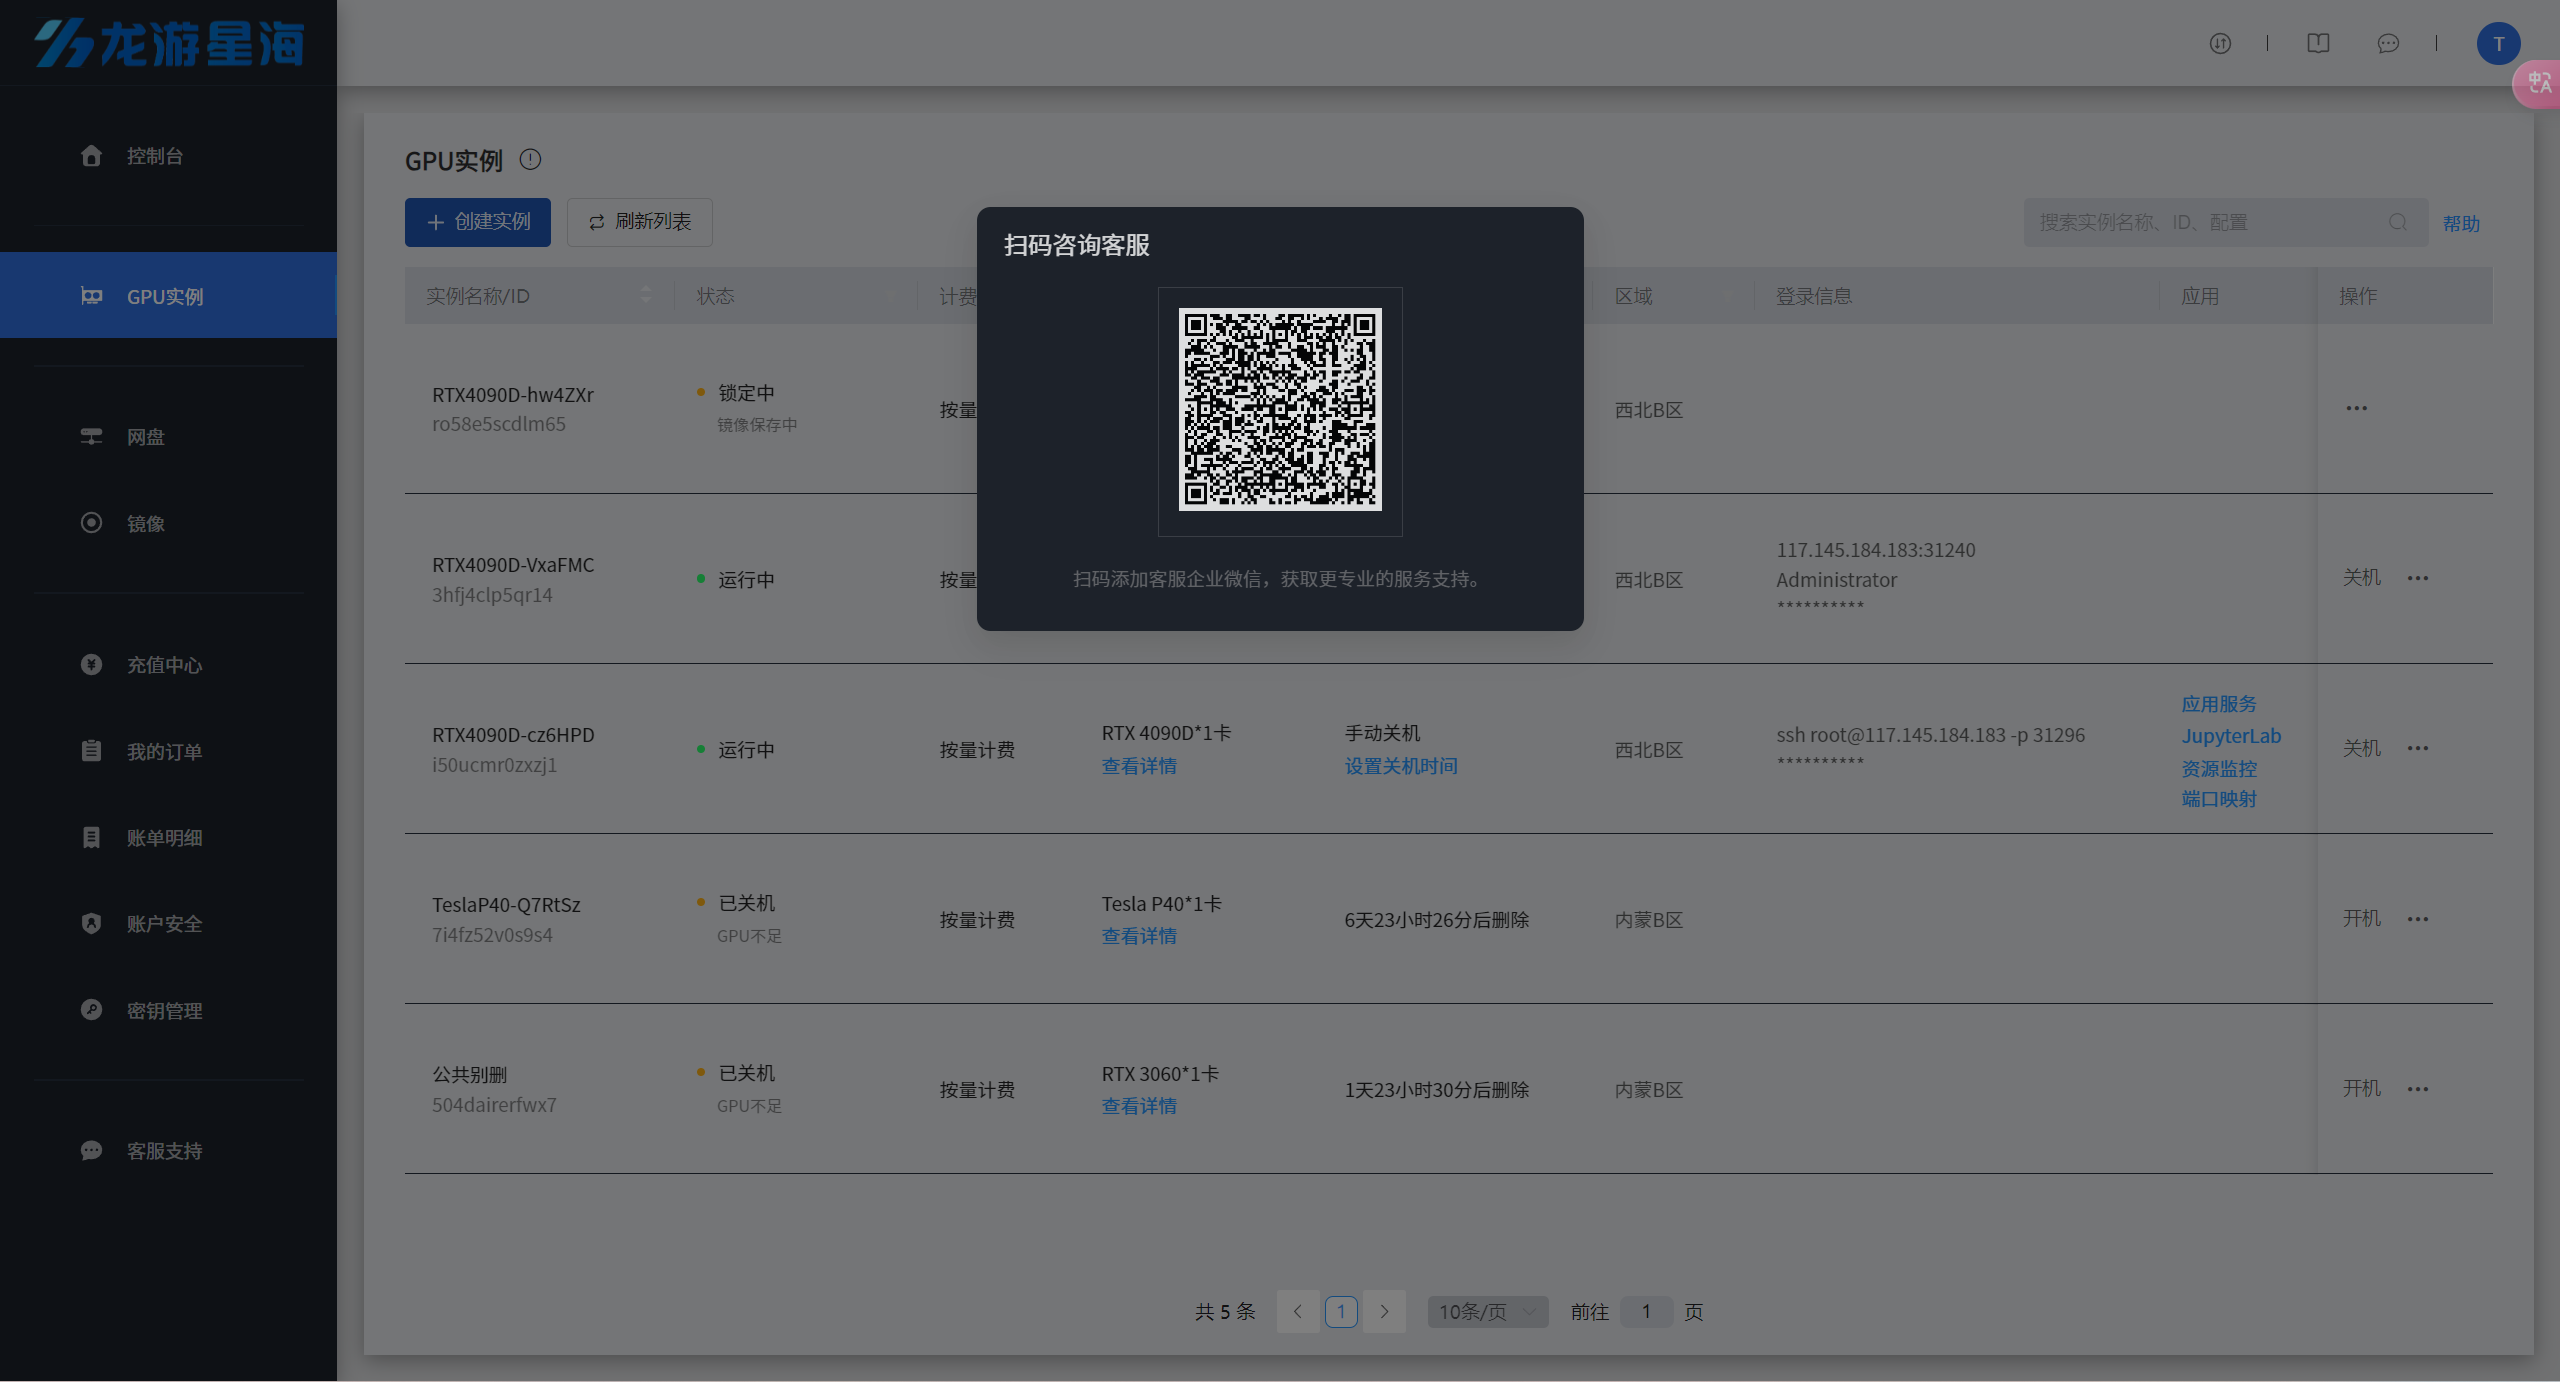Click the 刷新列表 button
Viewport: 2560px width, 1382px height.
click(640, 222)
